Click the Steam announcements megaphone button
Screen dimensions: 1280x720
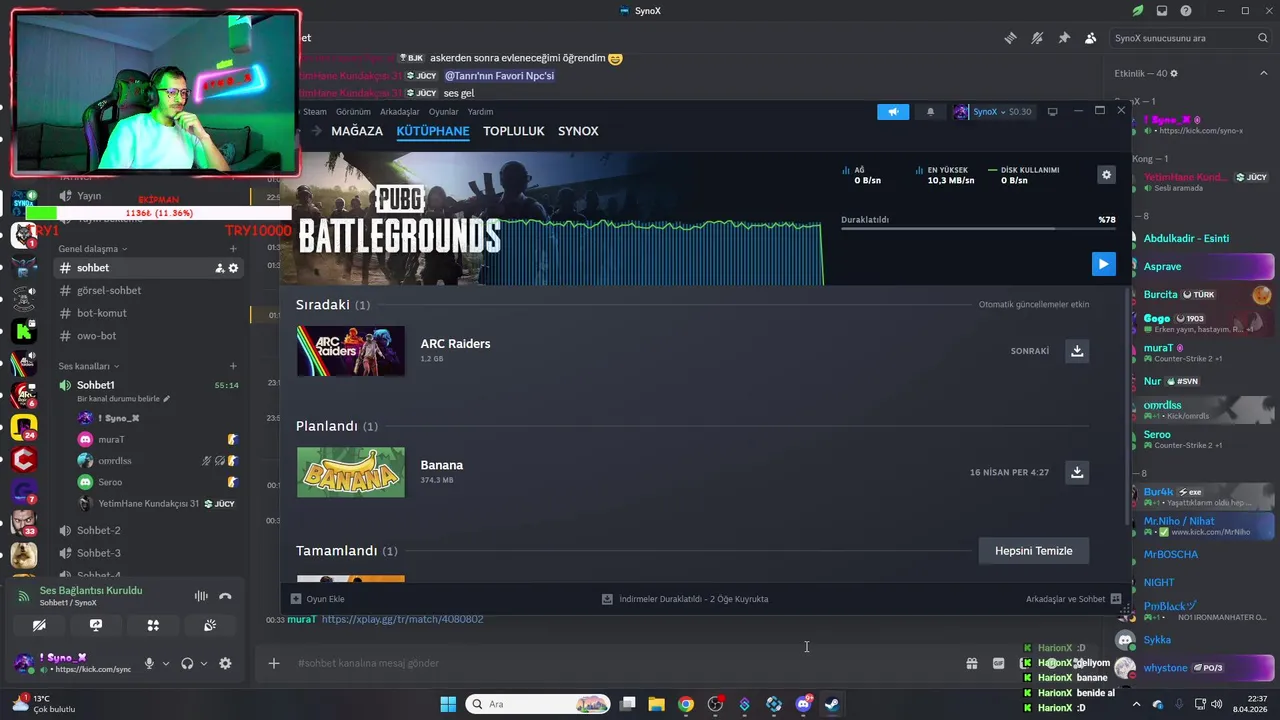click(893, 112)
